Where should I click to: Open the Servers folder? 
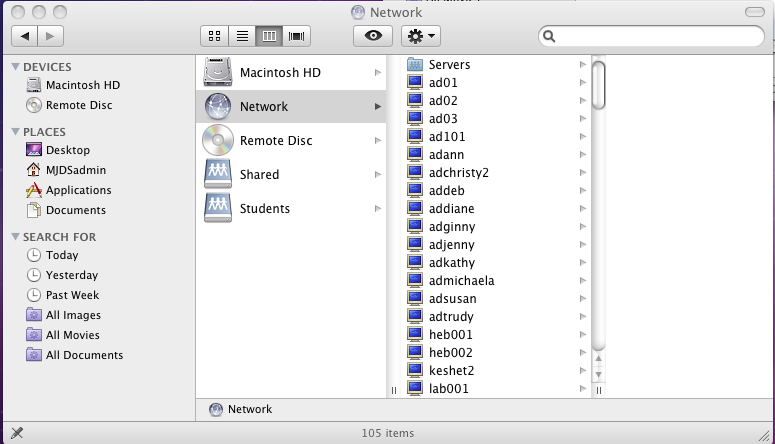pyautogui.click(x=497, y=64)
